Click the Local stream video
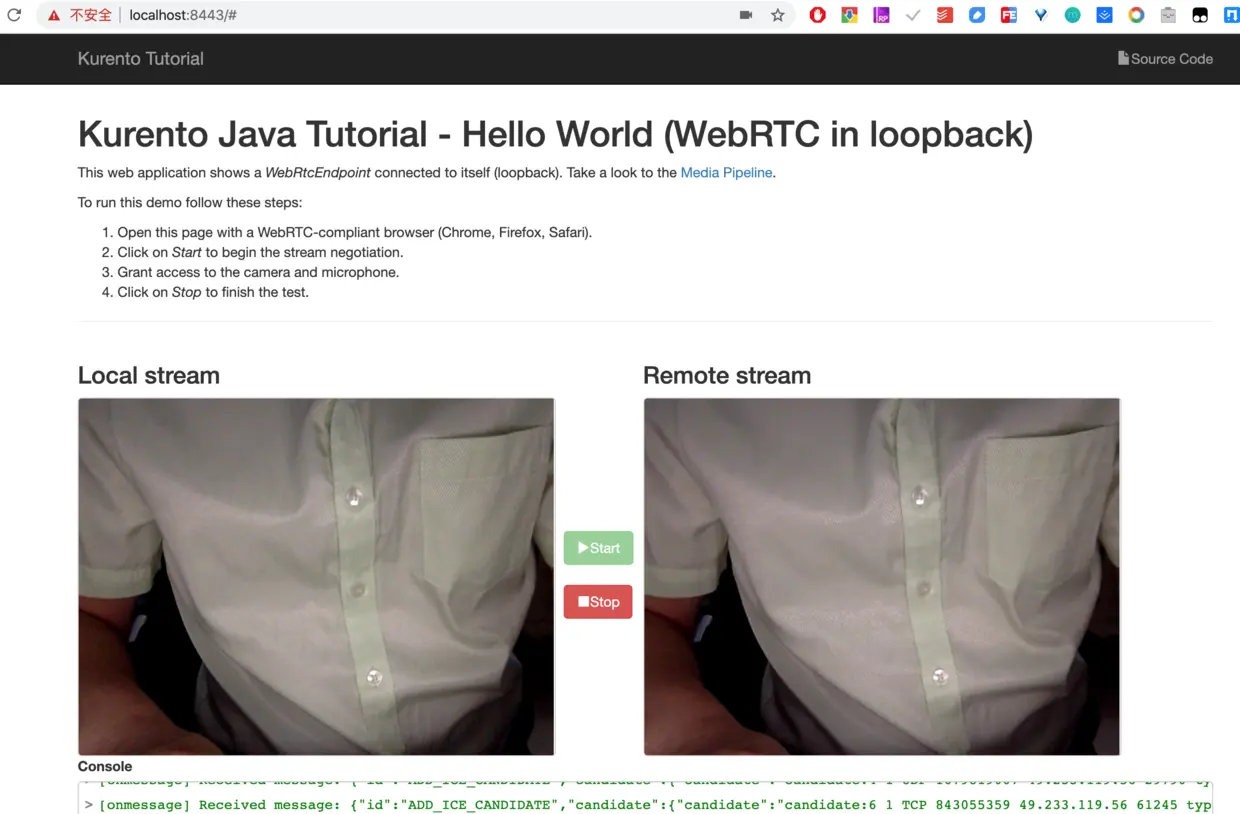The image size is (1240, 814). (x=316, y=577)
